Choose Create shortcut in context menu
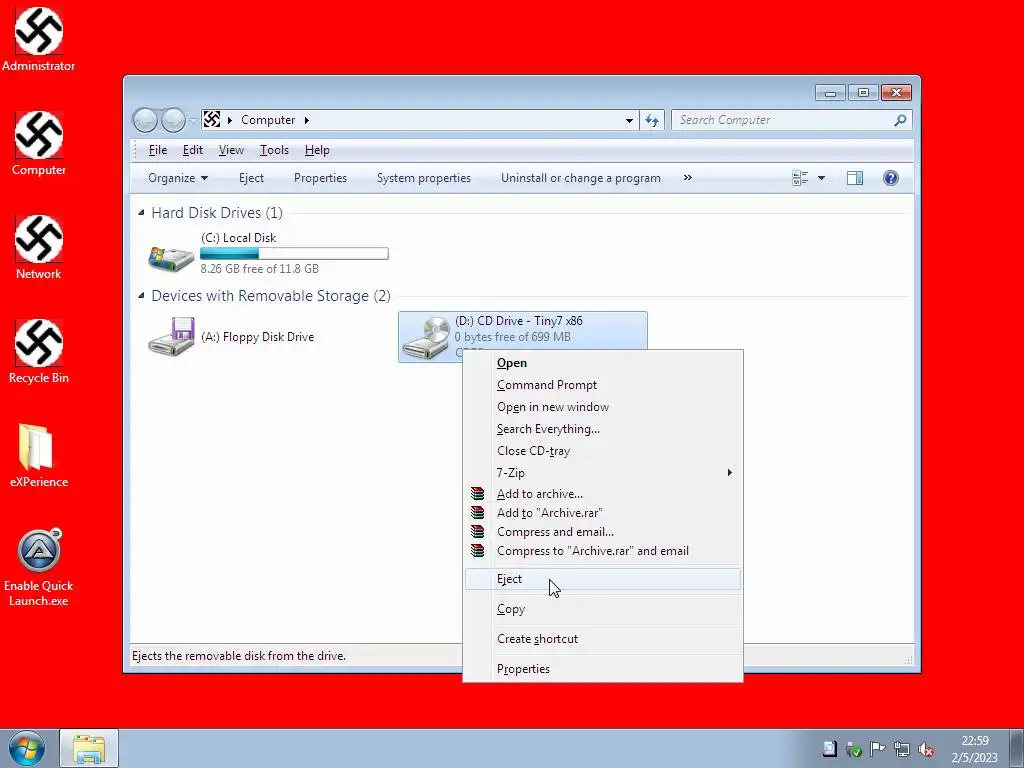 [602, 639]
